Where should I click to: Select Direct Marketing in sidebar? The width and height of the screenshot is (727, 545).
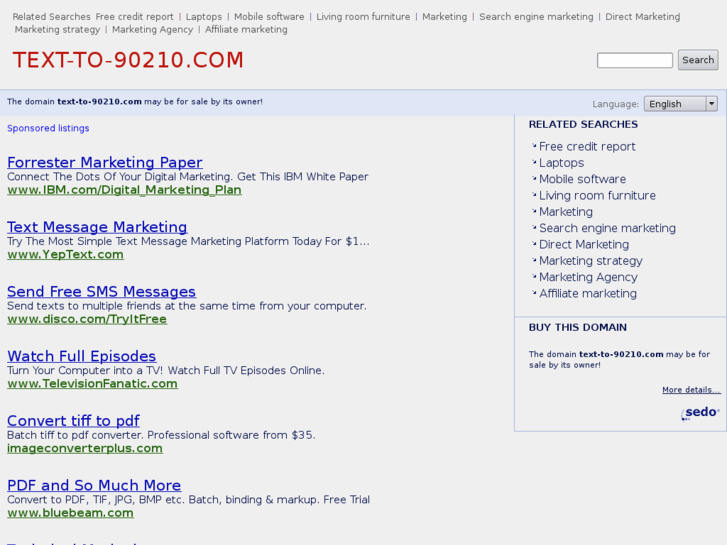[x=584, y=244]
